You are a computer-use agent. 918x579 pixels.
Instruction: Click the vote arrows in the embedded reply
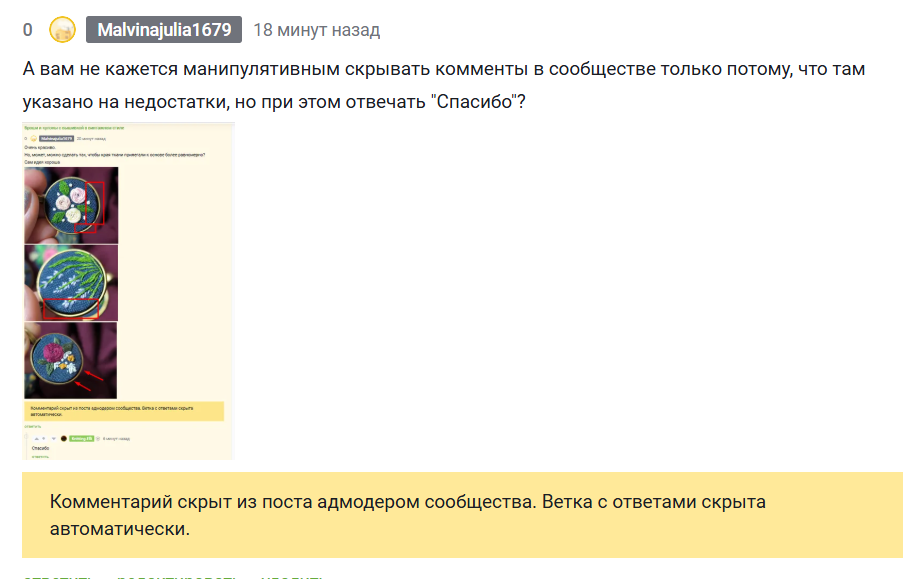[x=44, y=438]
